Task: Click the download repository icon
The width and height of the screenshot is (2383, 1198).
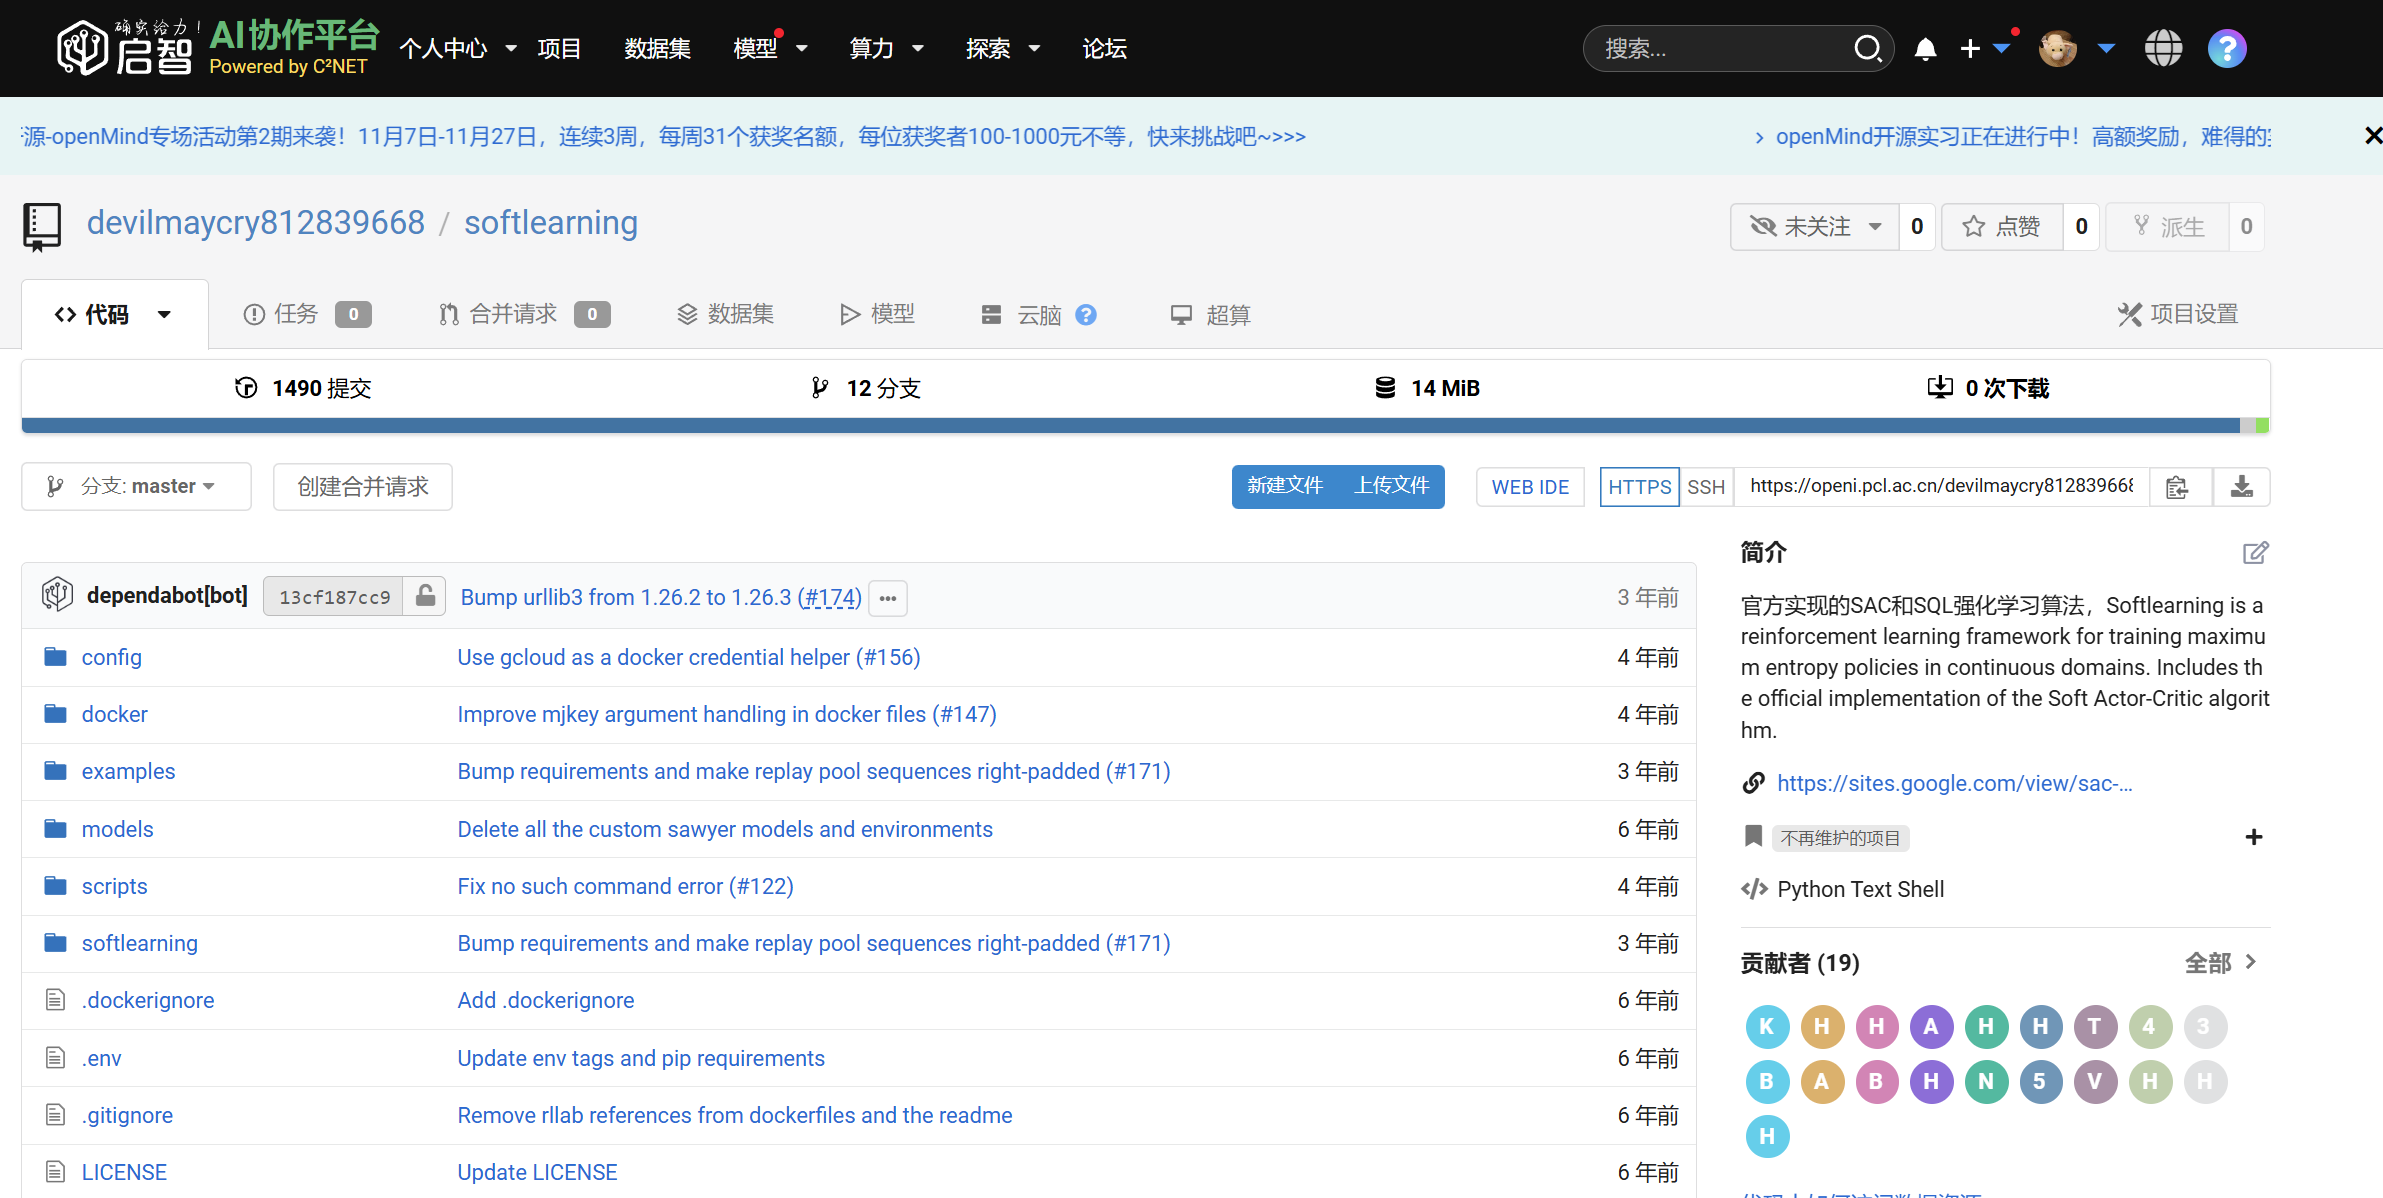Action: (x=2241, y=487)
